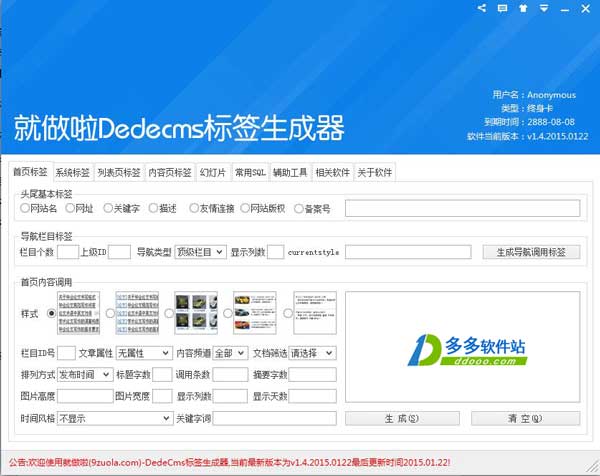This screenshot has width=600, height=476.
Task: Click the photo grid style thumbnail
Action: (196, 313)
